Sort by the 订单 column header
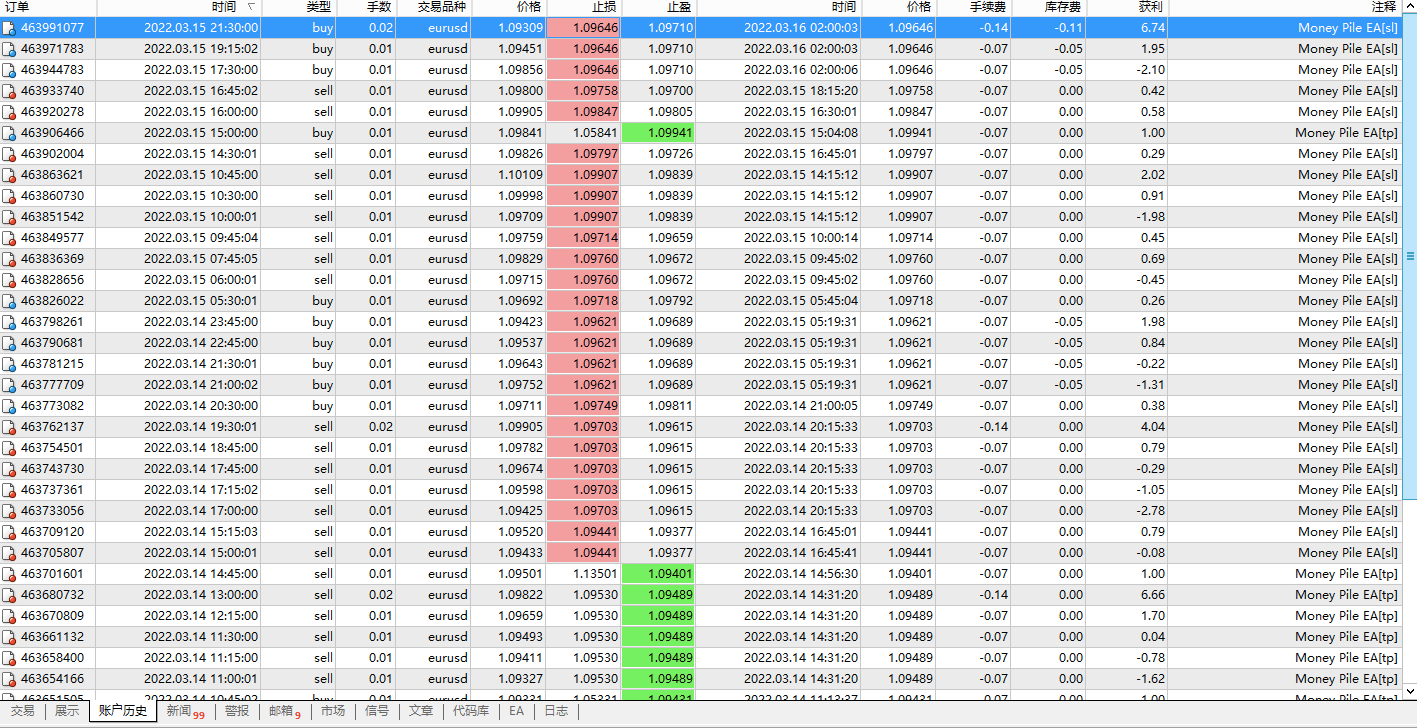The height and width of the screenshot is (728, 1417). (x=48, y=7)
